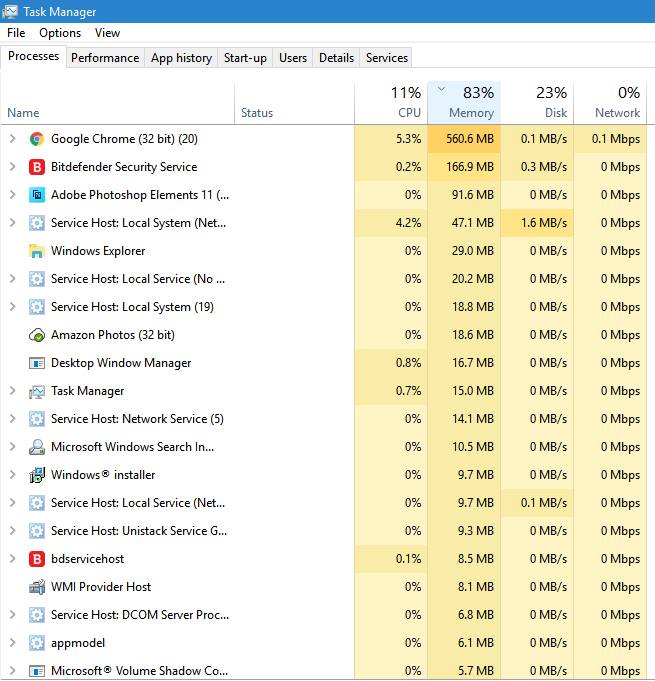Expand Service Host: Local System (Net... row

pos(13,223)
